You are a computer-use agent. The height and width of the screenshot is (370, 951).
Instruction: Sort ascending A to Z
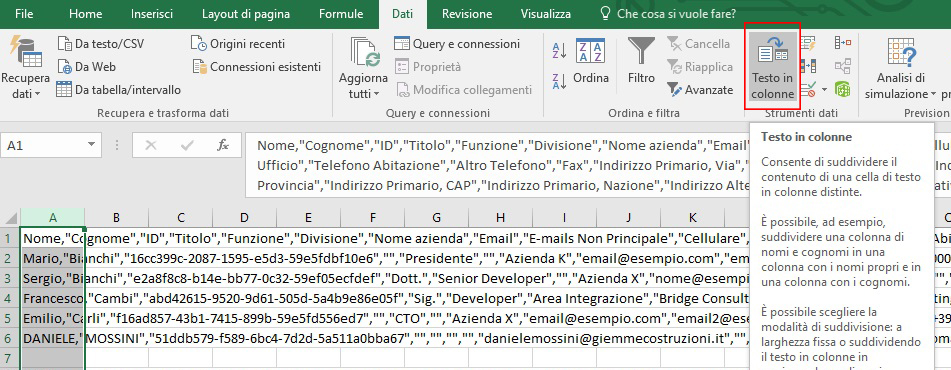559,50
